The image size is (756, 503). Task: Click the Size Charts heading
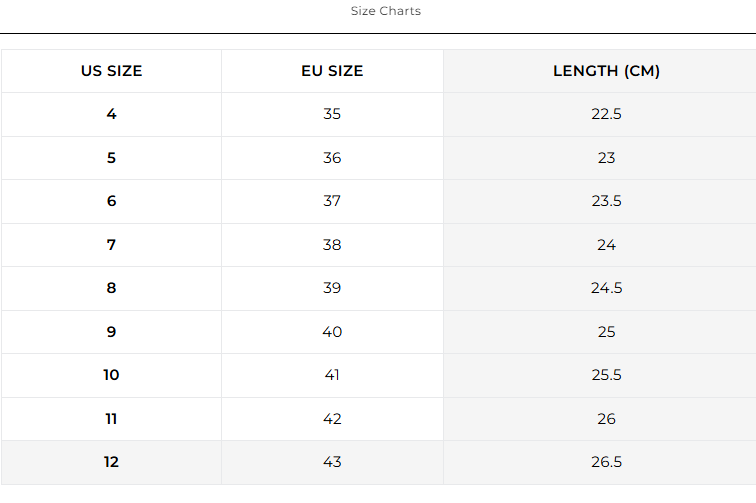click(385, 11)
